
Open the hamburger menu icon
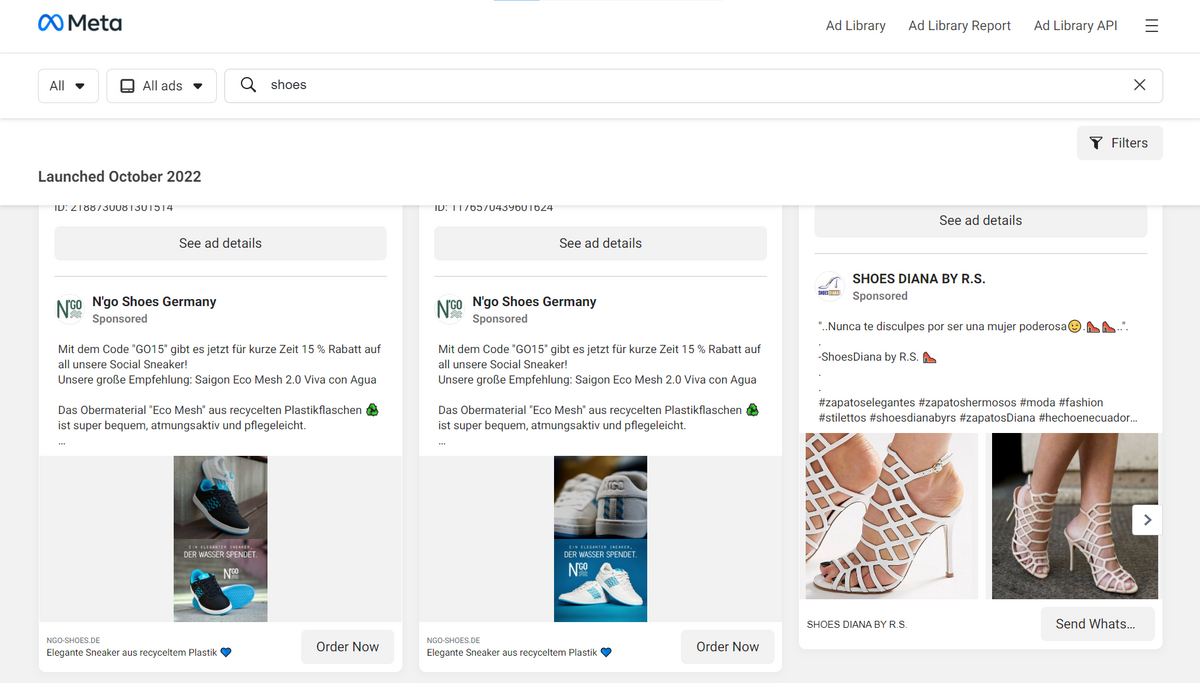click(x=1151, y=25)
